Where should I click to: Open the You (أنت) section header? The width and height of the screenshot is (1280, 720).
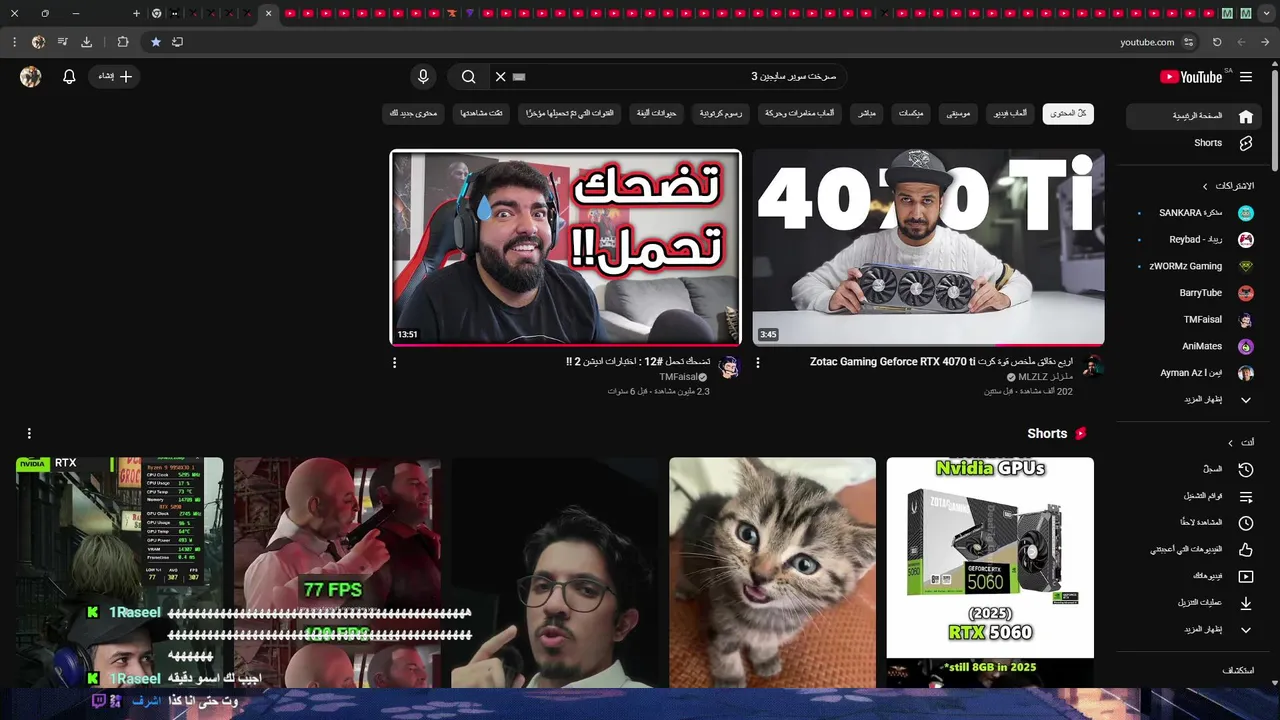1241,443
